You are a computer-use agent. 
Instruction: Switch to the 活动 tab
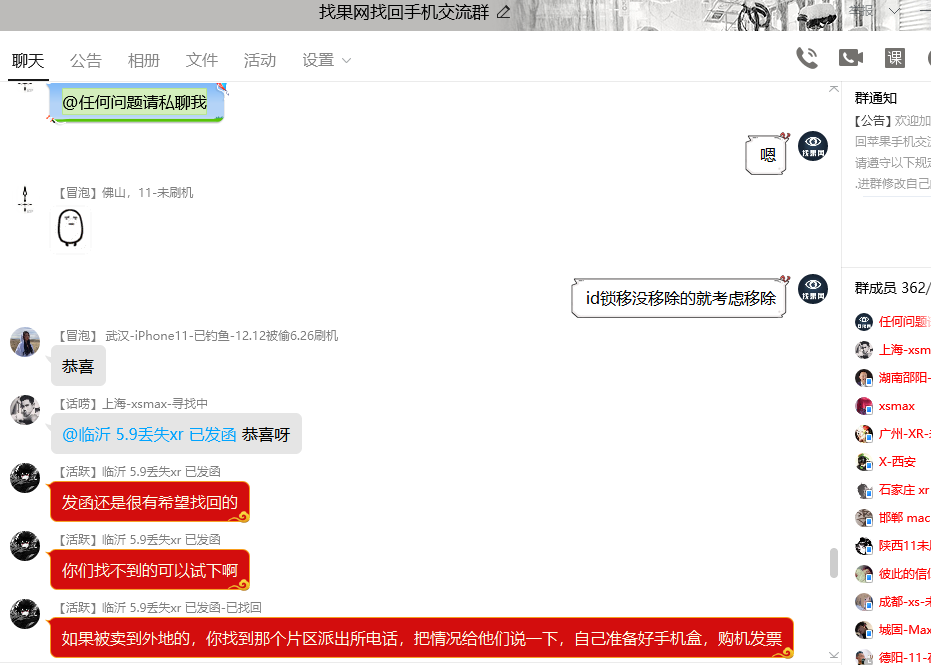259,61
